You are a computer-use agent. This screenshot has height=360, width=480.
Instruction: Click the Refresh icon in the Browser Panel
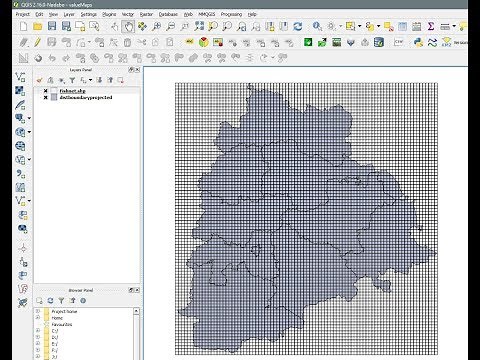pos(50,301)
